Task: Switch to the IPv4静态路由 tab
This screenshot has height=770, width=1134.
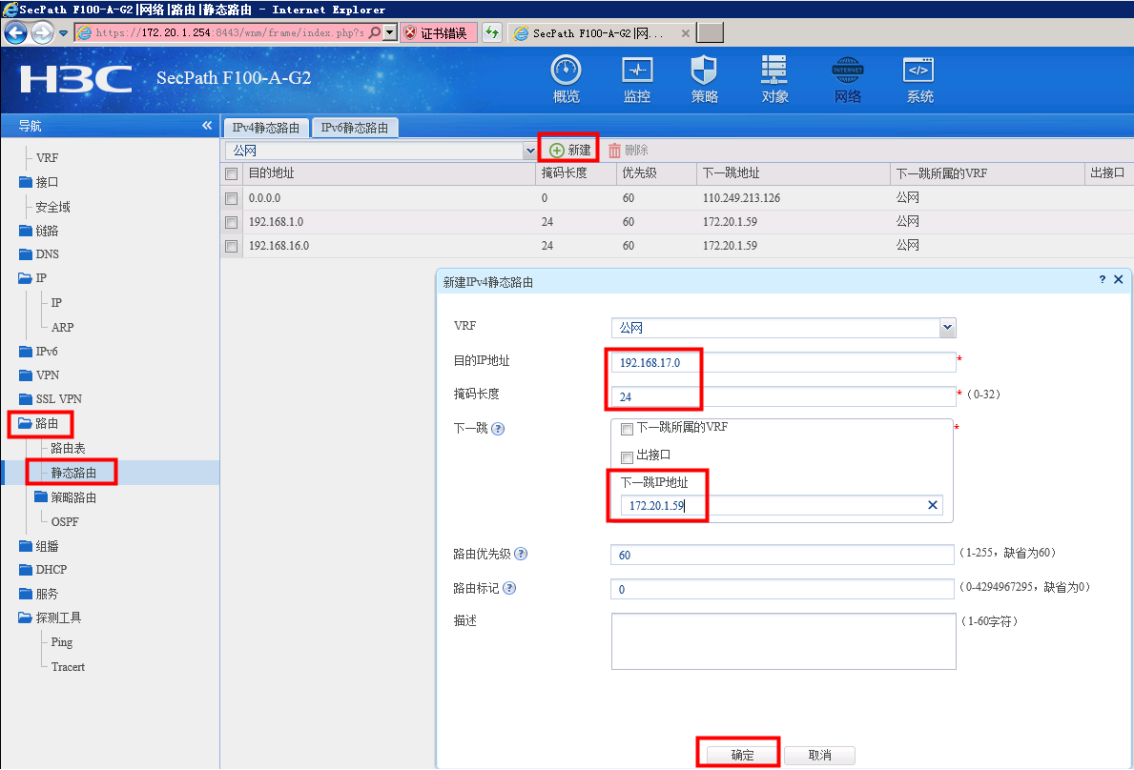Action: [x=265, y=127]
